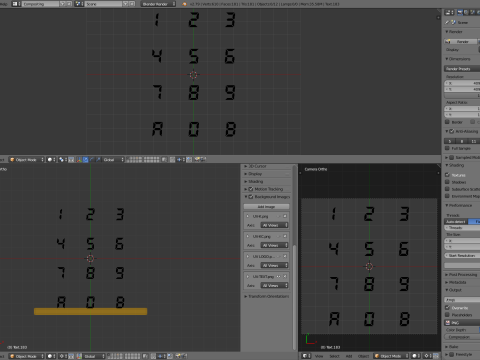Screen dimensions: 480x360
Task: Select scale manipulator icon
Action: point(98,160)
